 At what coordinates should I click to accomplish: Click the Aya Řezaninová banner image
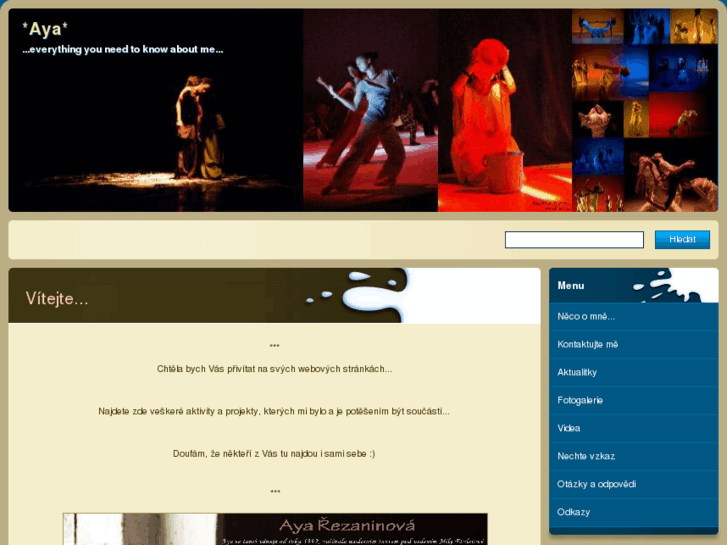[275, 529]
